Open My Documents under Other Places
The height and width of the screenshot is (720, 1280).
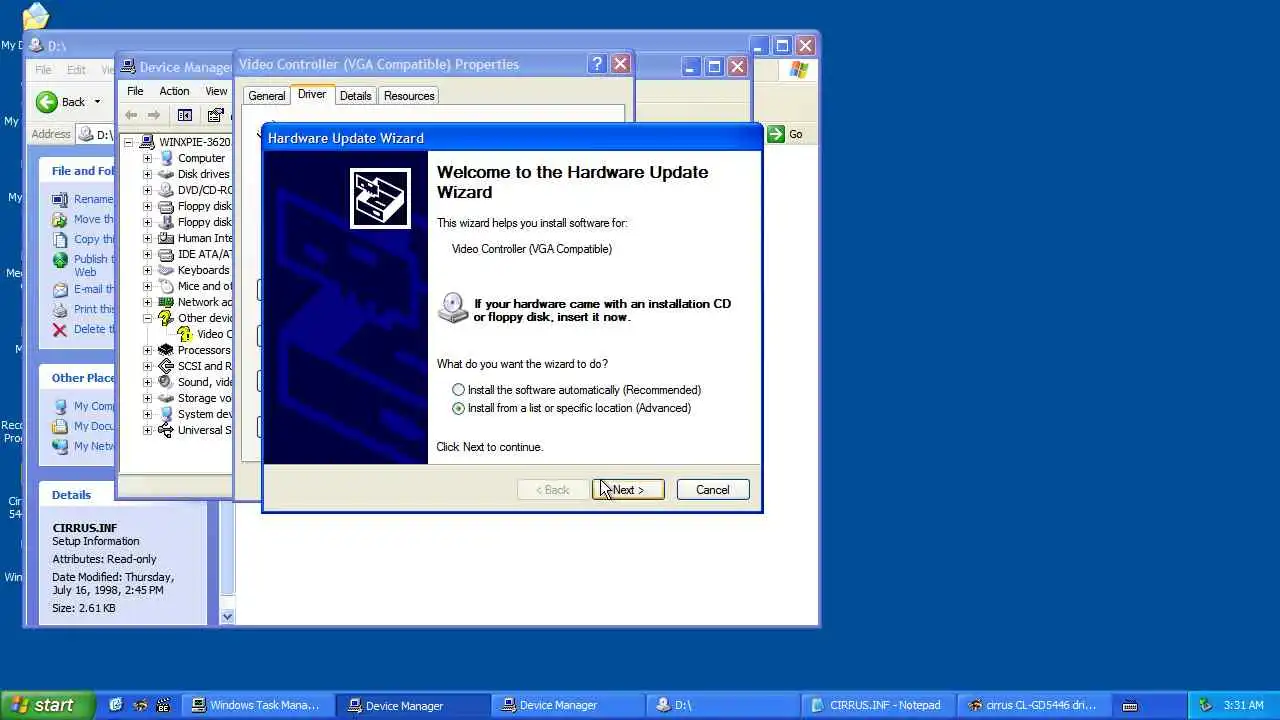pos(94,426)
